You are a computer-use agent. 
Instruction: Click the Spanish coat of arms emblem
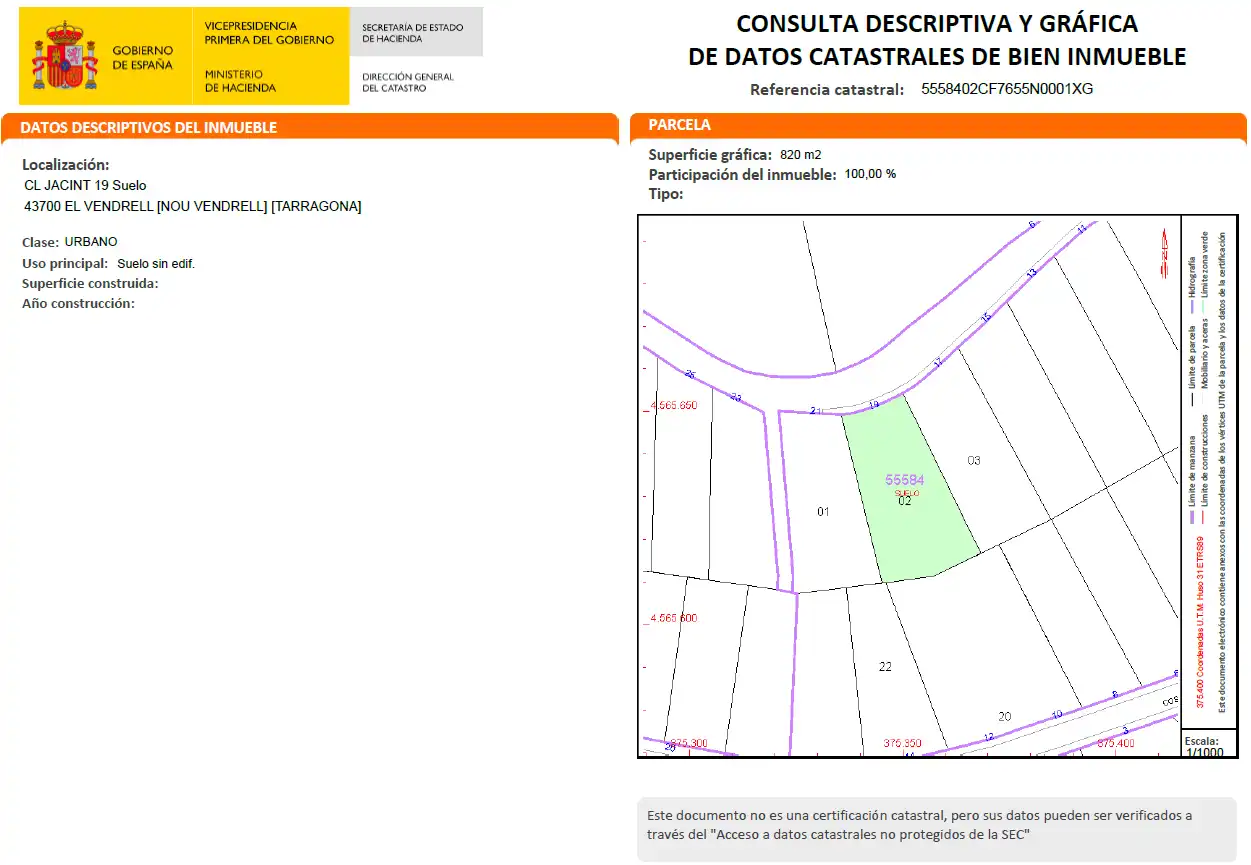(64, 56)
